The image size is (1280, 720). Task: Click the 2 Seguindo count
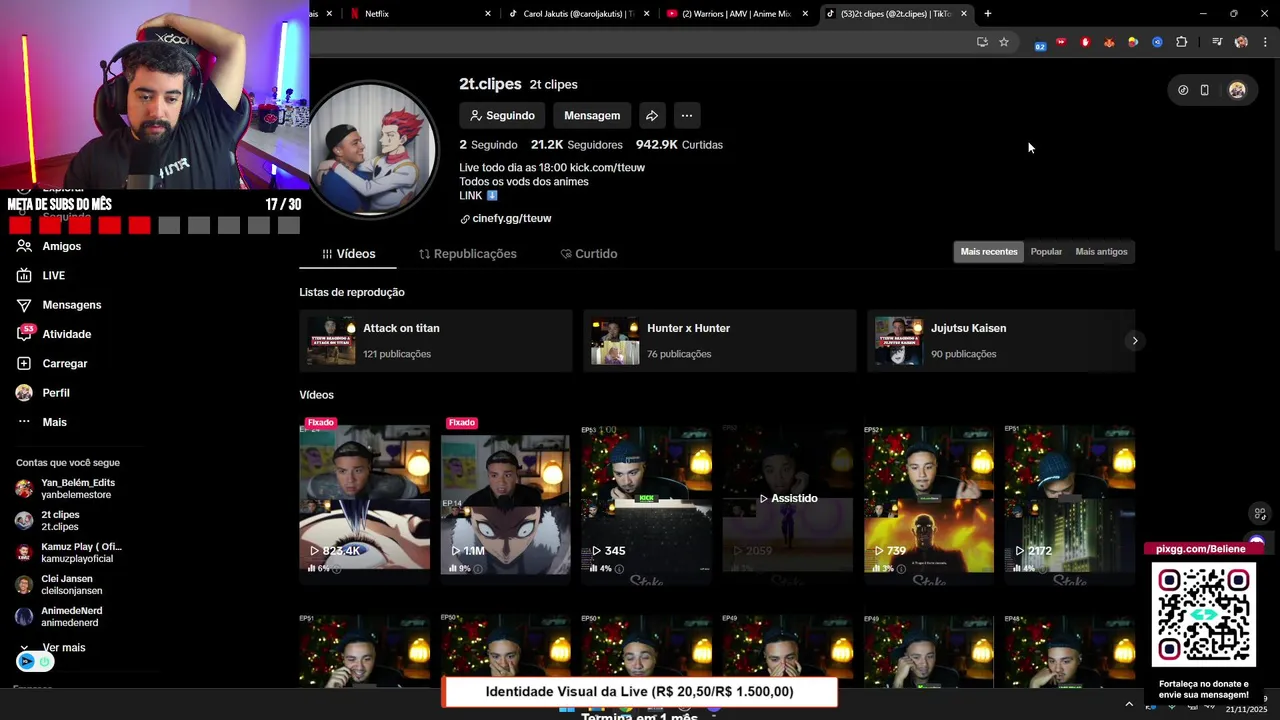(x=488, y=145)
